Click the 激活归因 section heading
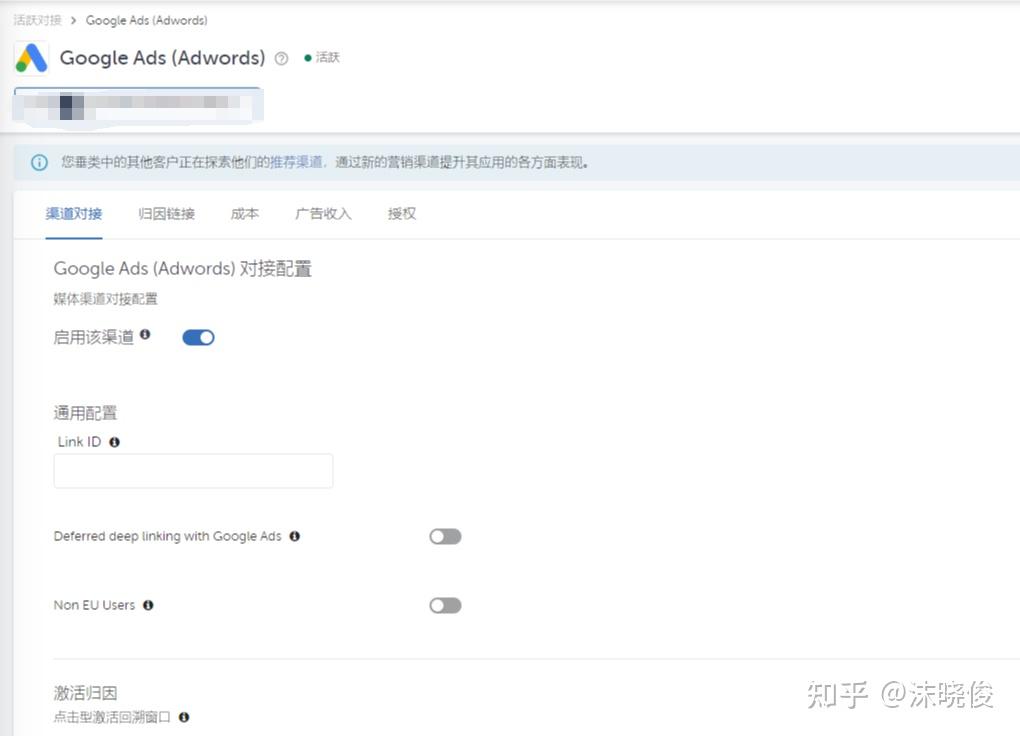Screen dimensions: 1020x736 tap(85, 693)
